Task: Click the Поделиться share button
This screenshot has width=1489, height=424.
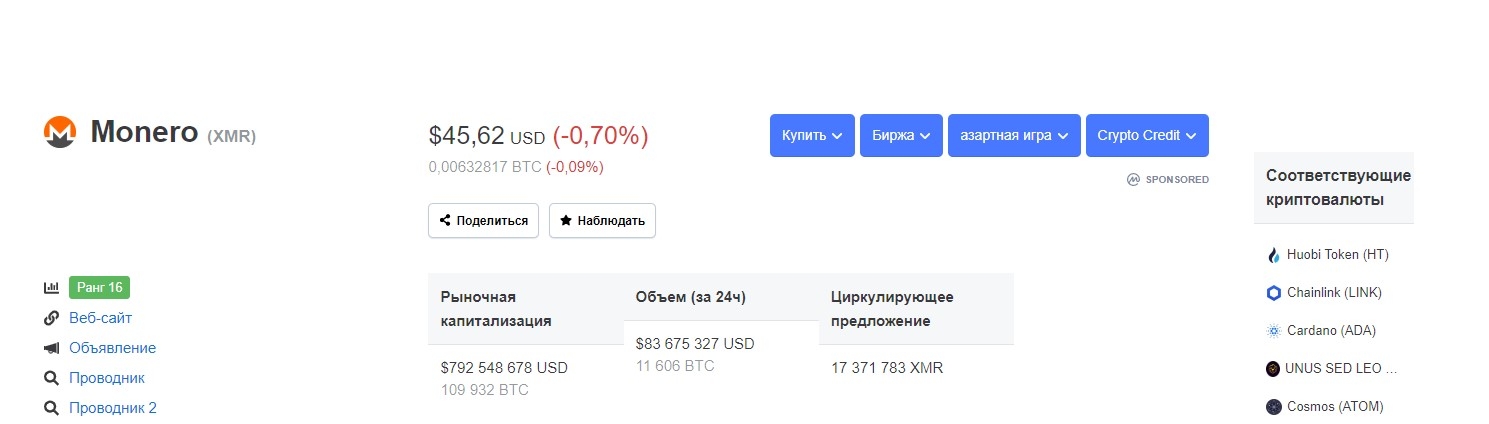Action: coord(484,221)
